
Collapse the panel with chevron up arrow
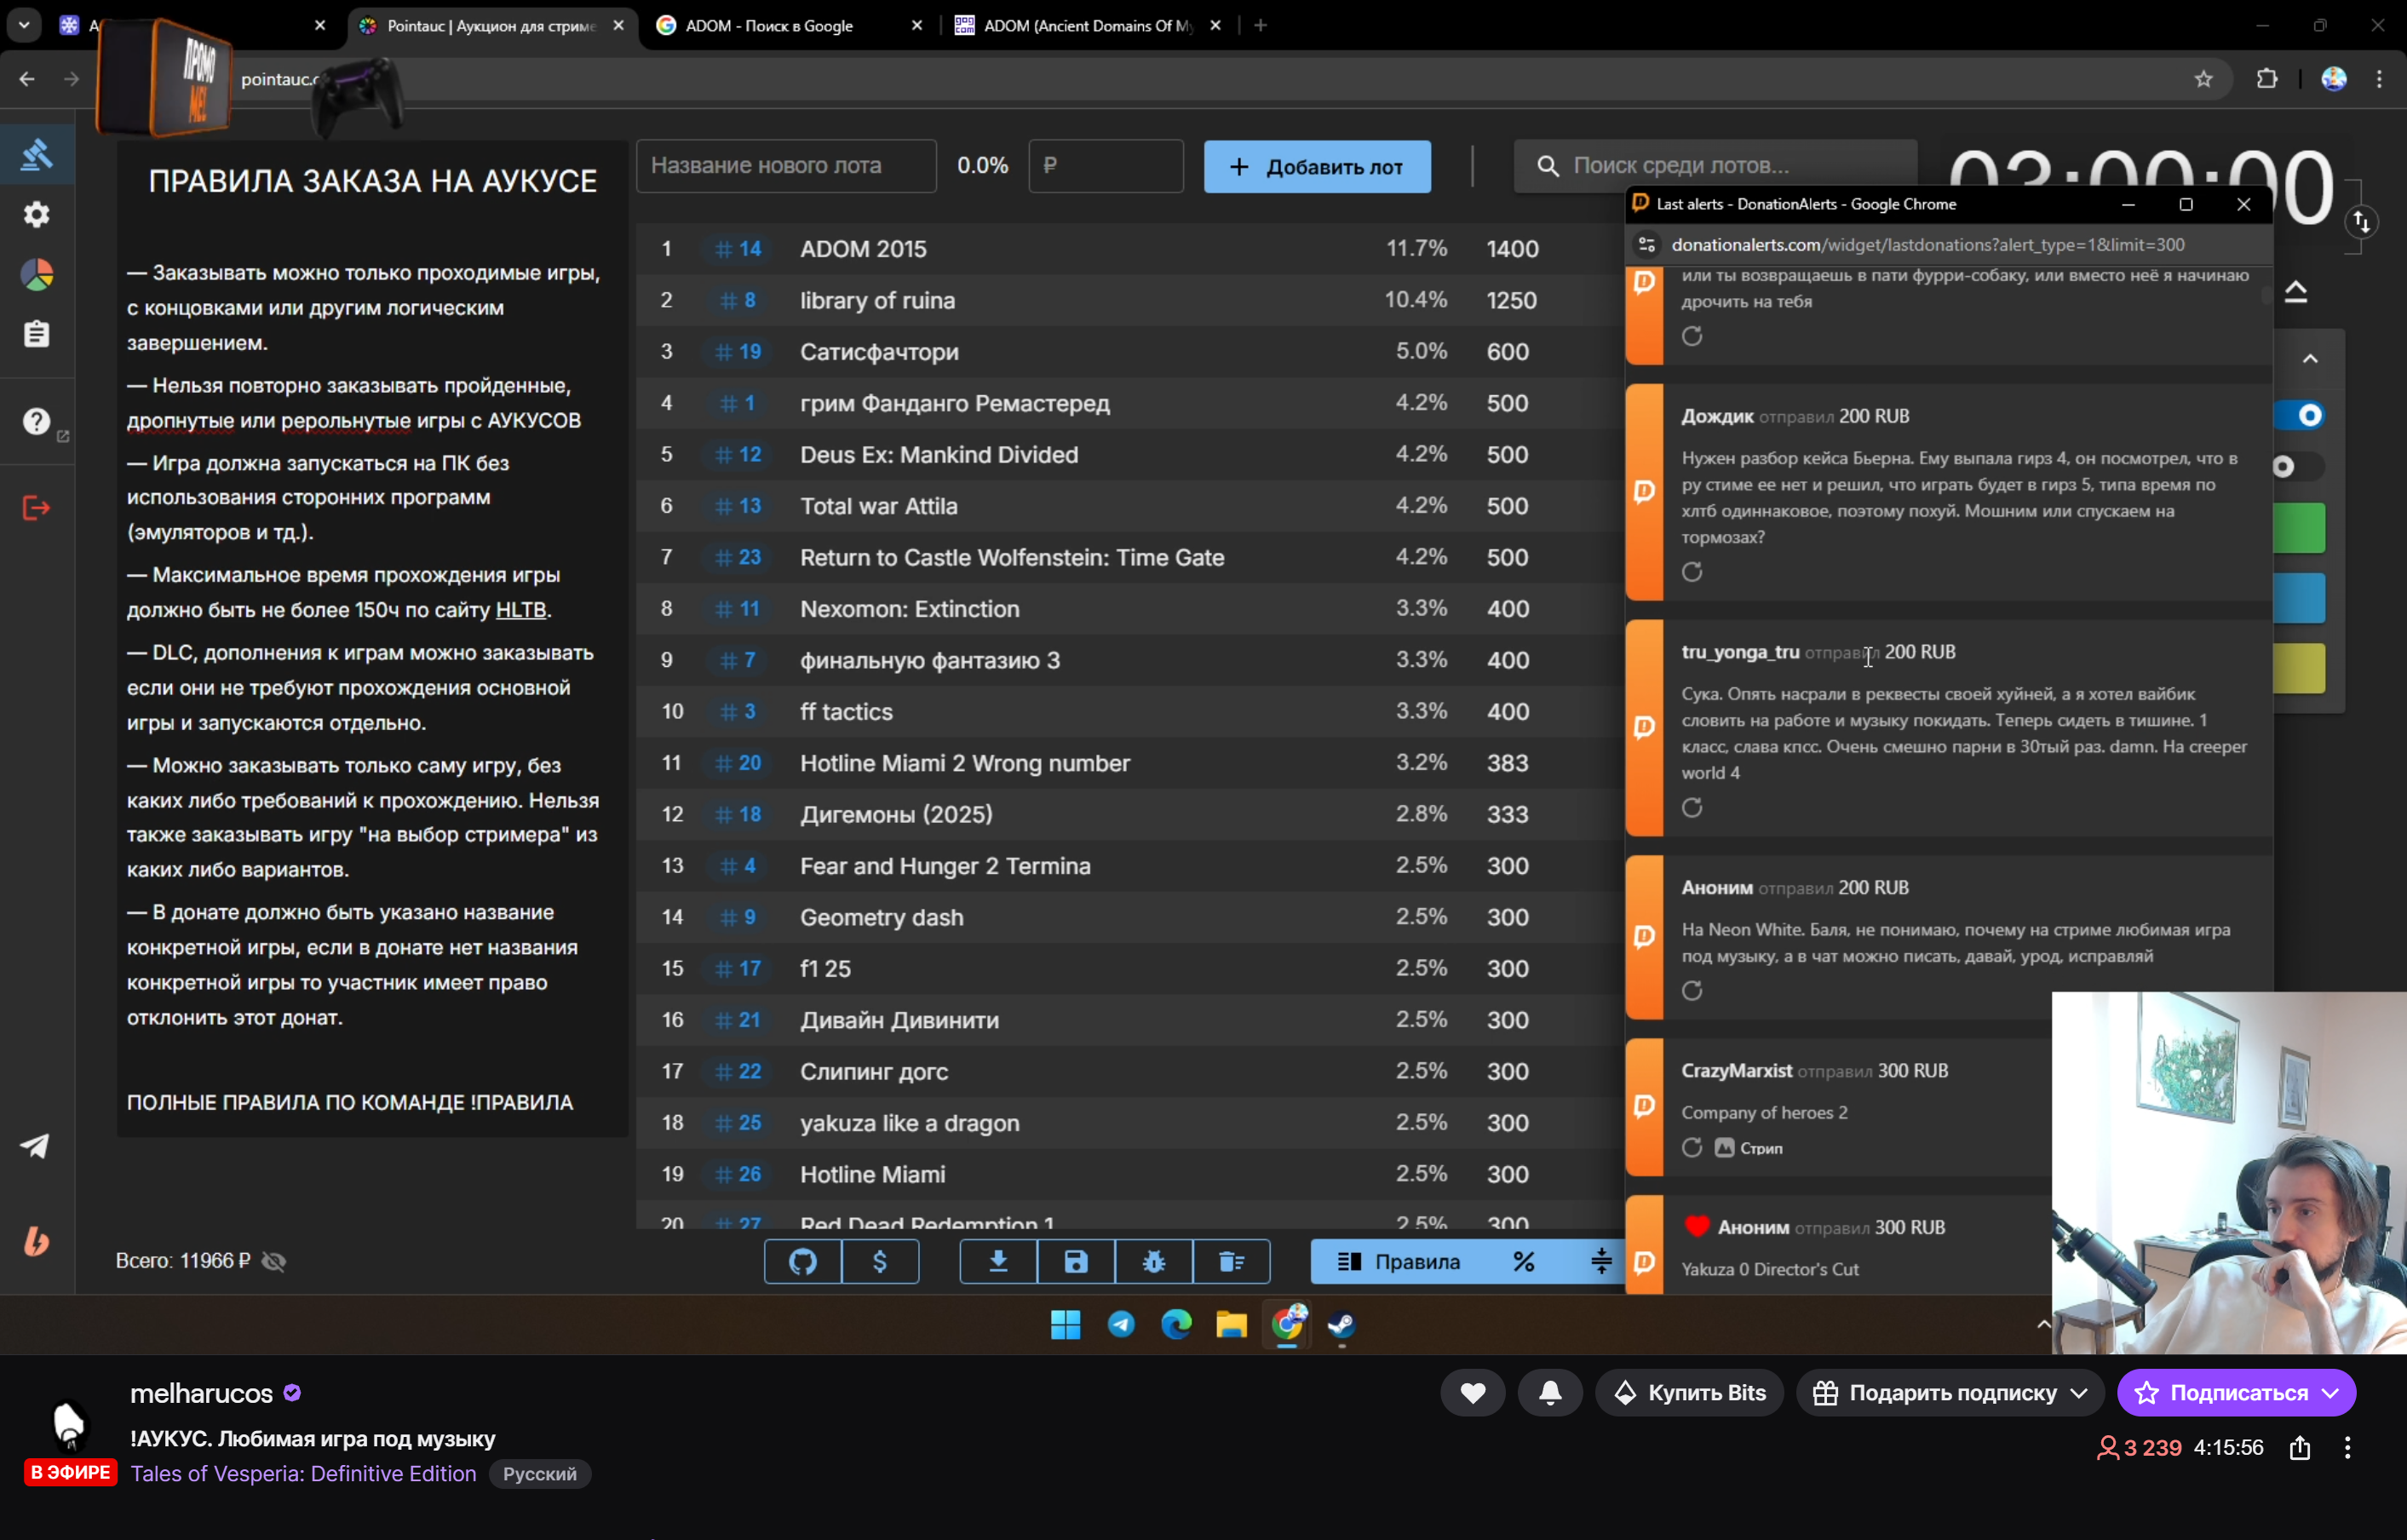(x=2310, y=359)
